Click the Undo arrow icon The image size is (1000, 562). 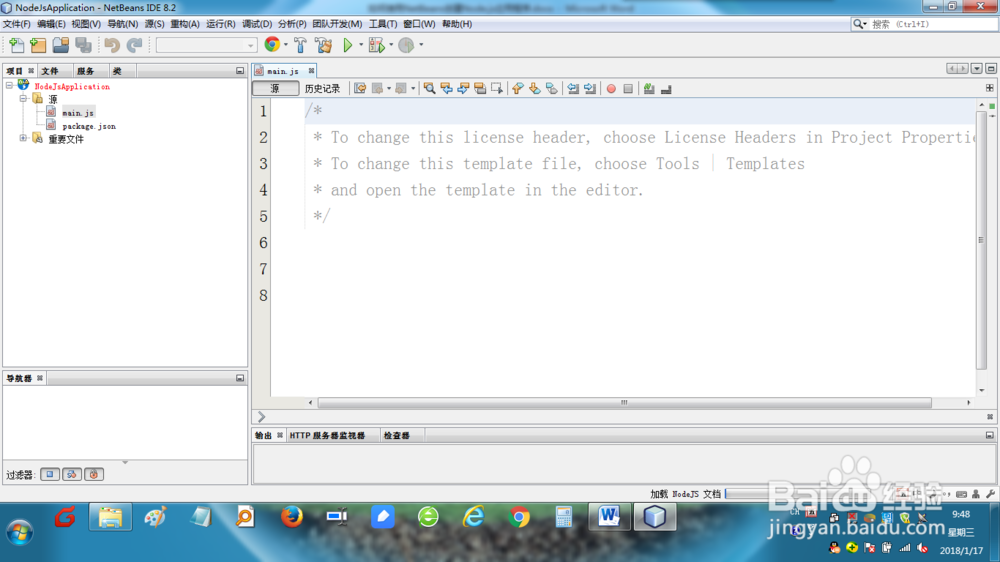pos(112,45)
